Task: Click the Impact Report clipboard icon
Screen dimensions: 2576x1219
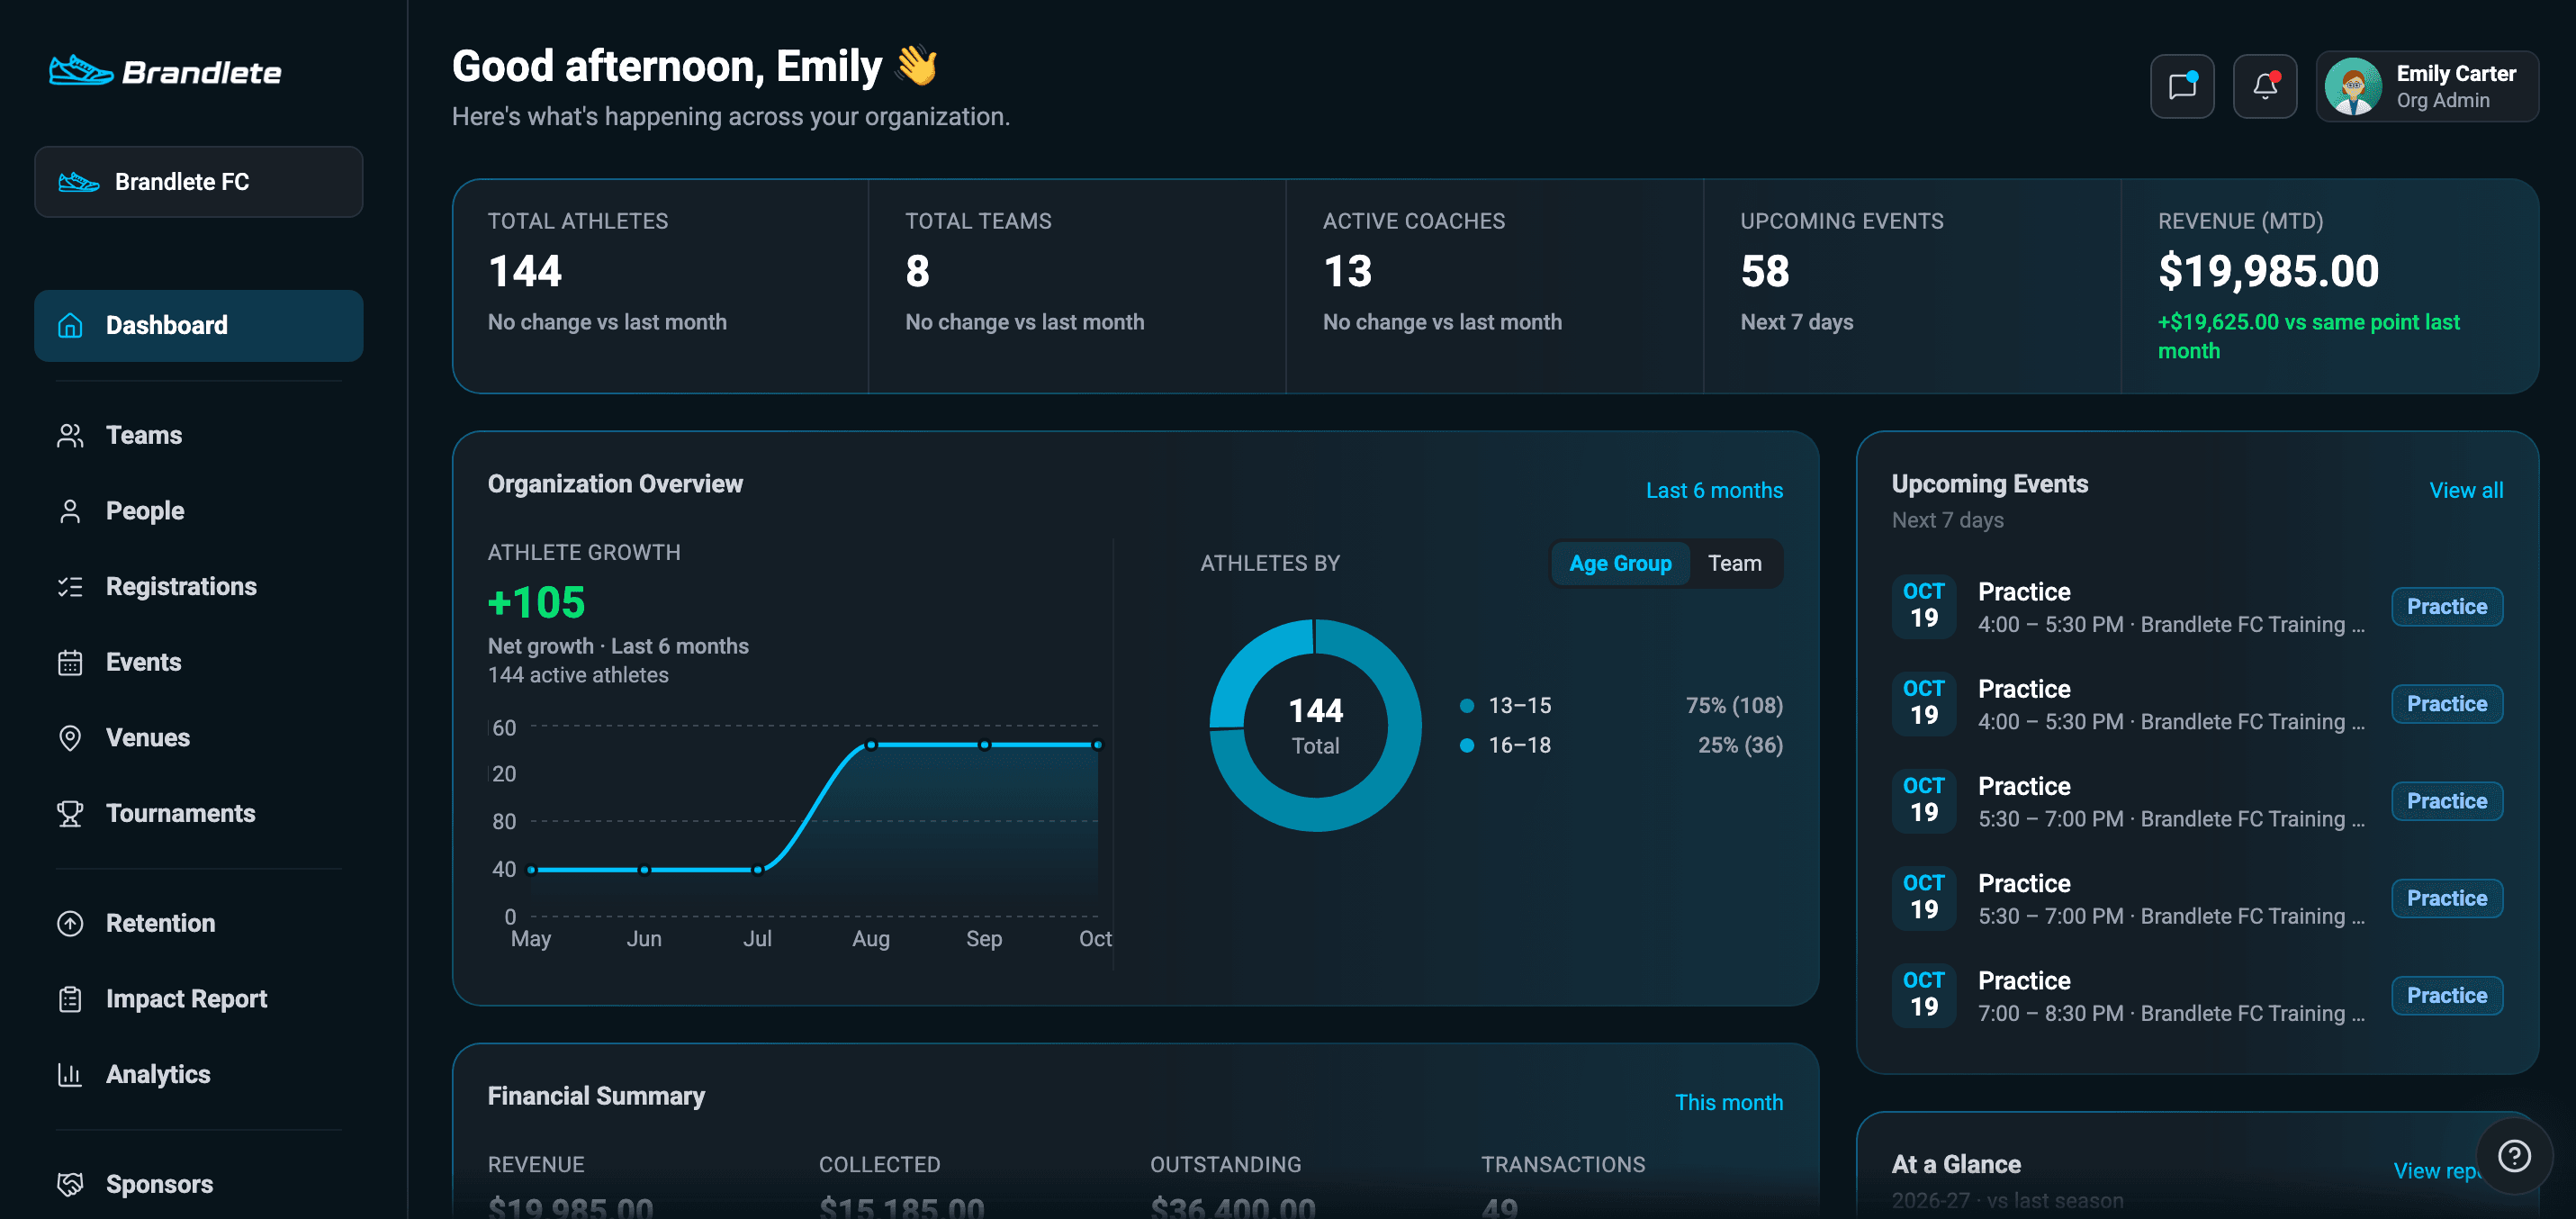Action: [70, 999]
